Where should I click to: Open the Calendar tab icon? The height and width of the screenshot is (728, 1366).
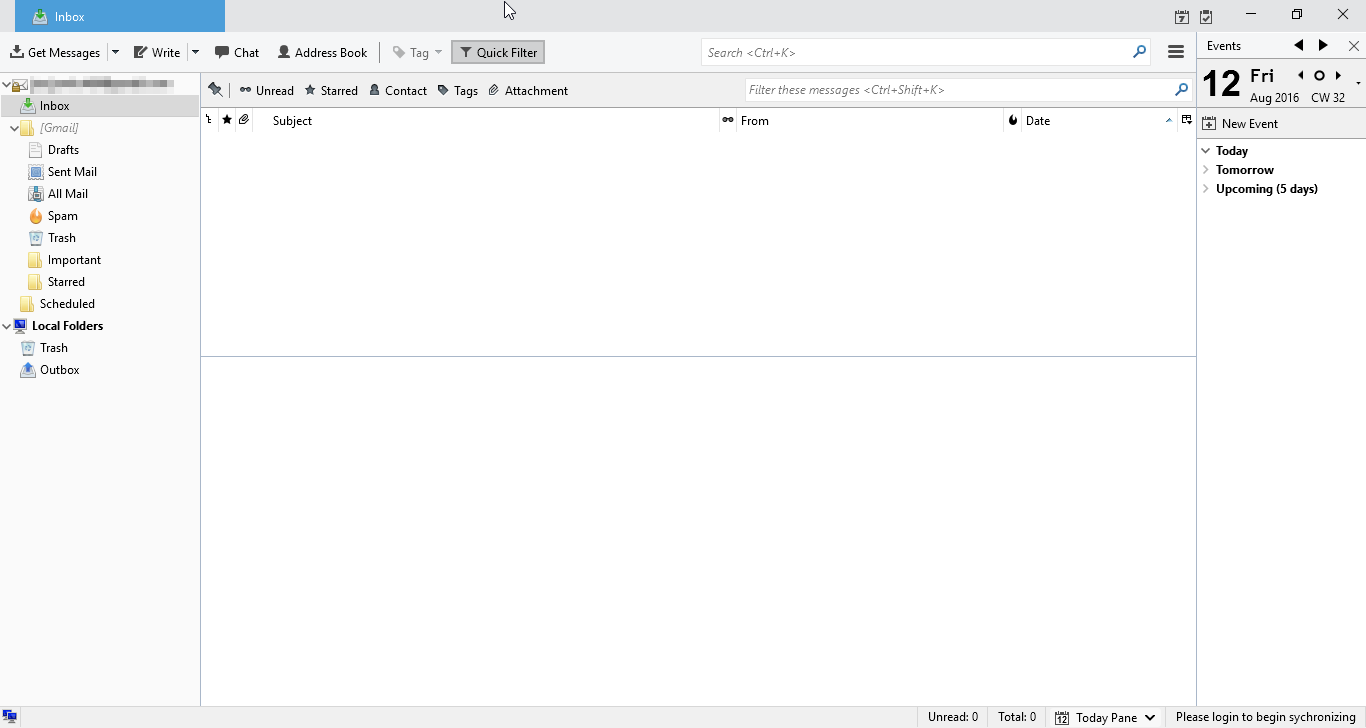(1181, 16)
